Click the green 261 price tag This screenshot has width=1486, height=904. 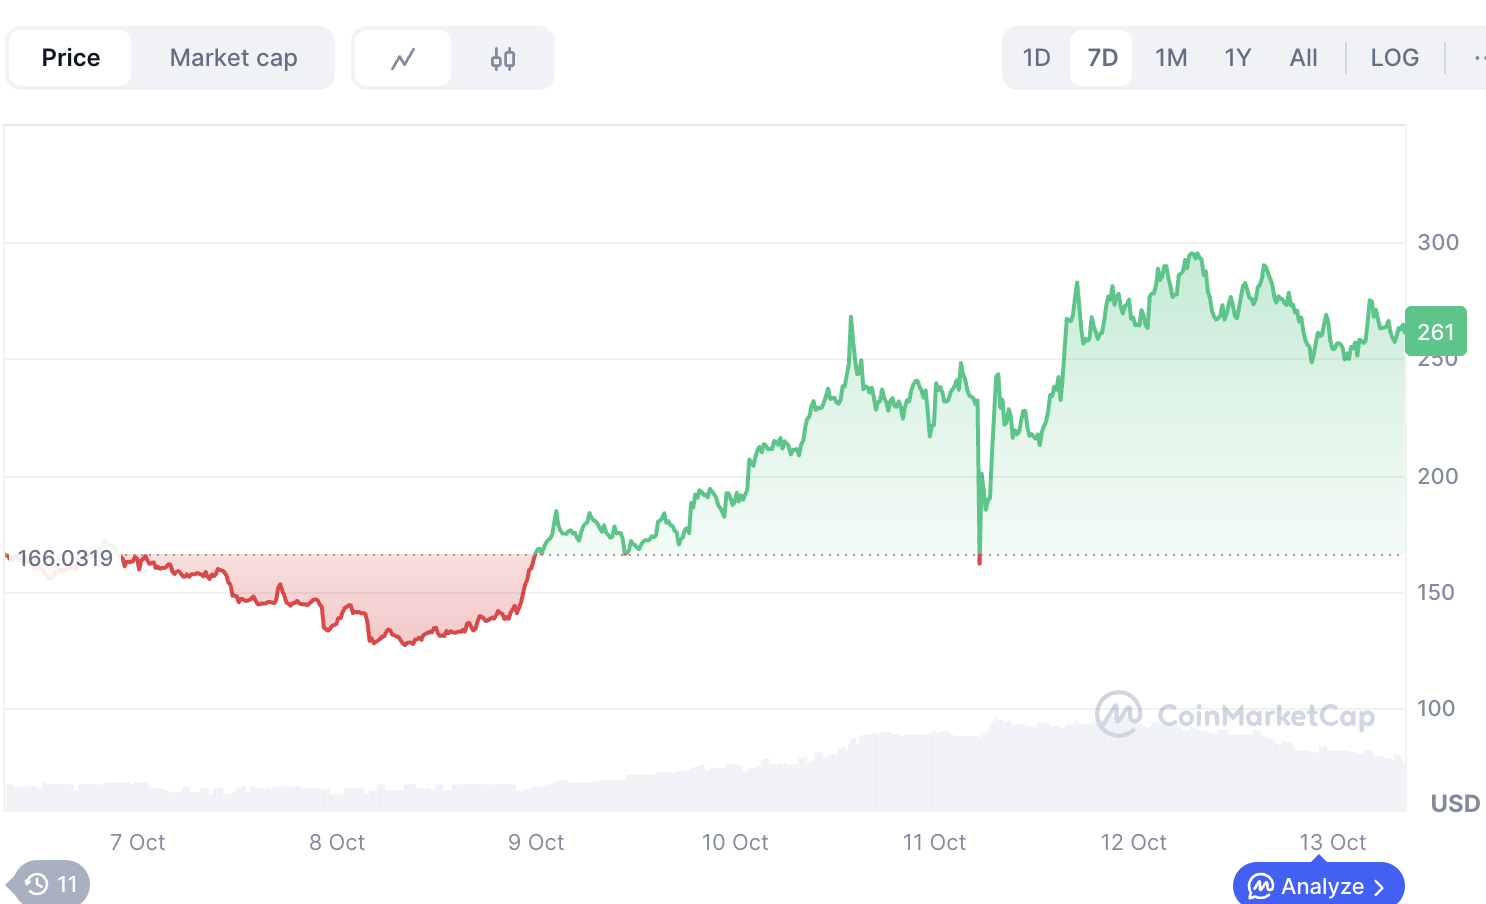pyautogui.click(x=1435, y=331)
